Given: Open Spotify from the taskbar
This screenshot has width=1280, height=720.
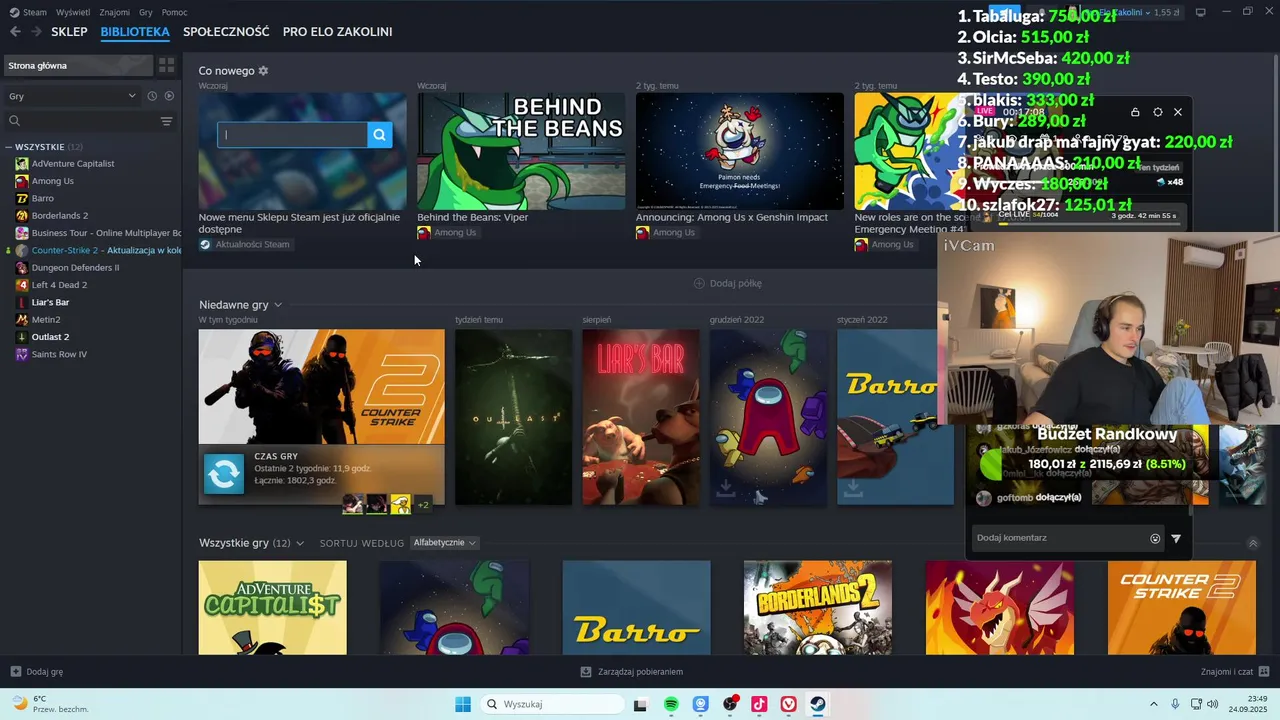Looking at the screenshot, I should pos(671,704).
